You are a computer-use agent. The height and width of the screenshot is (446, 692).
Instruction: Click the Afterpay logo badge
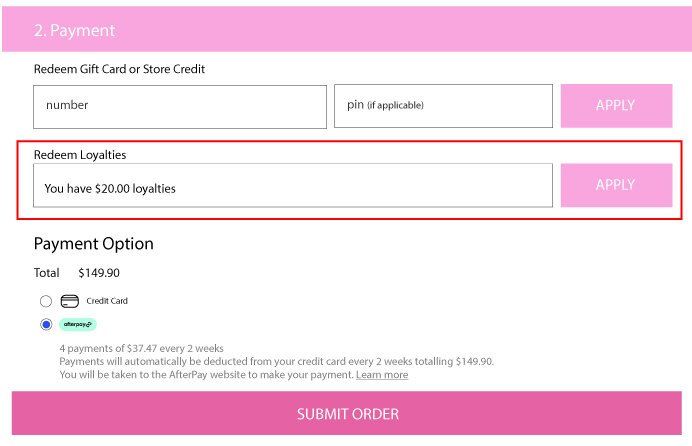click(78, 324)
